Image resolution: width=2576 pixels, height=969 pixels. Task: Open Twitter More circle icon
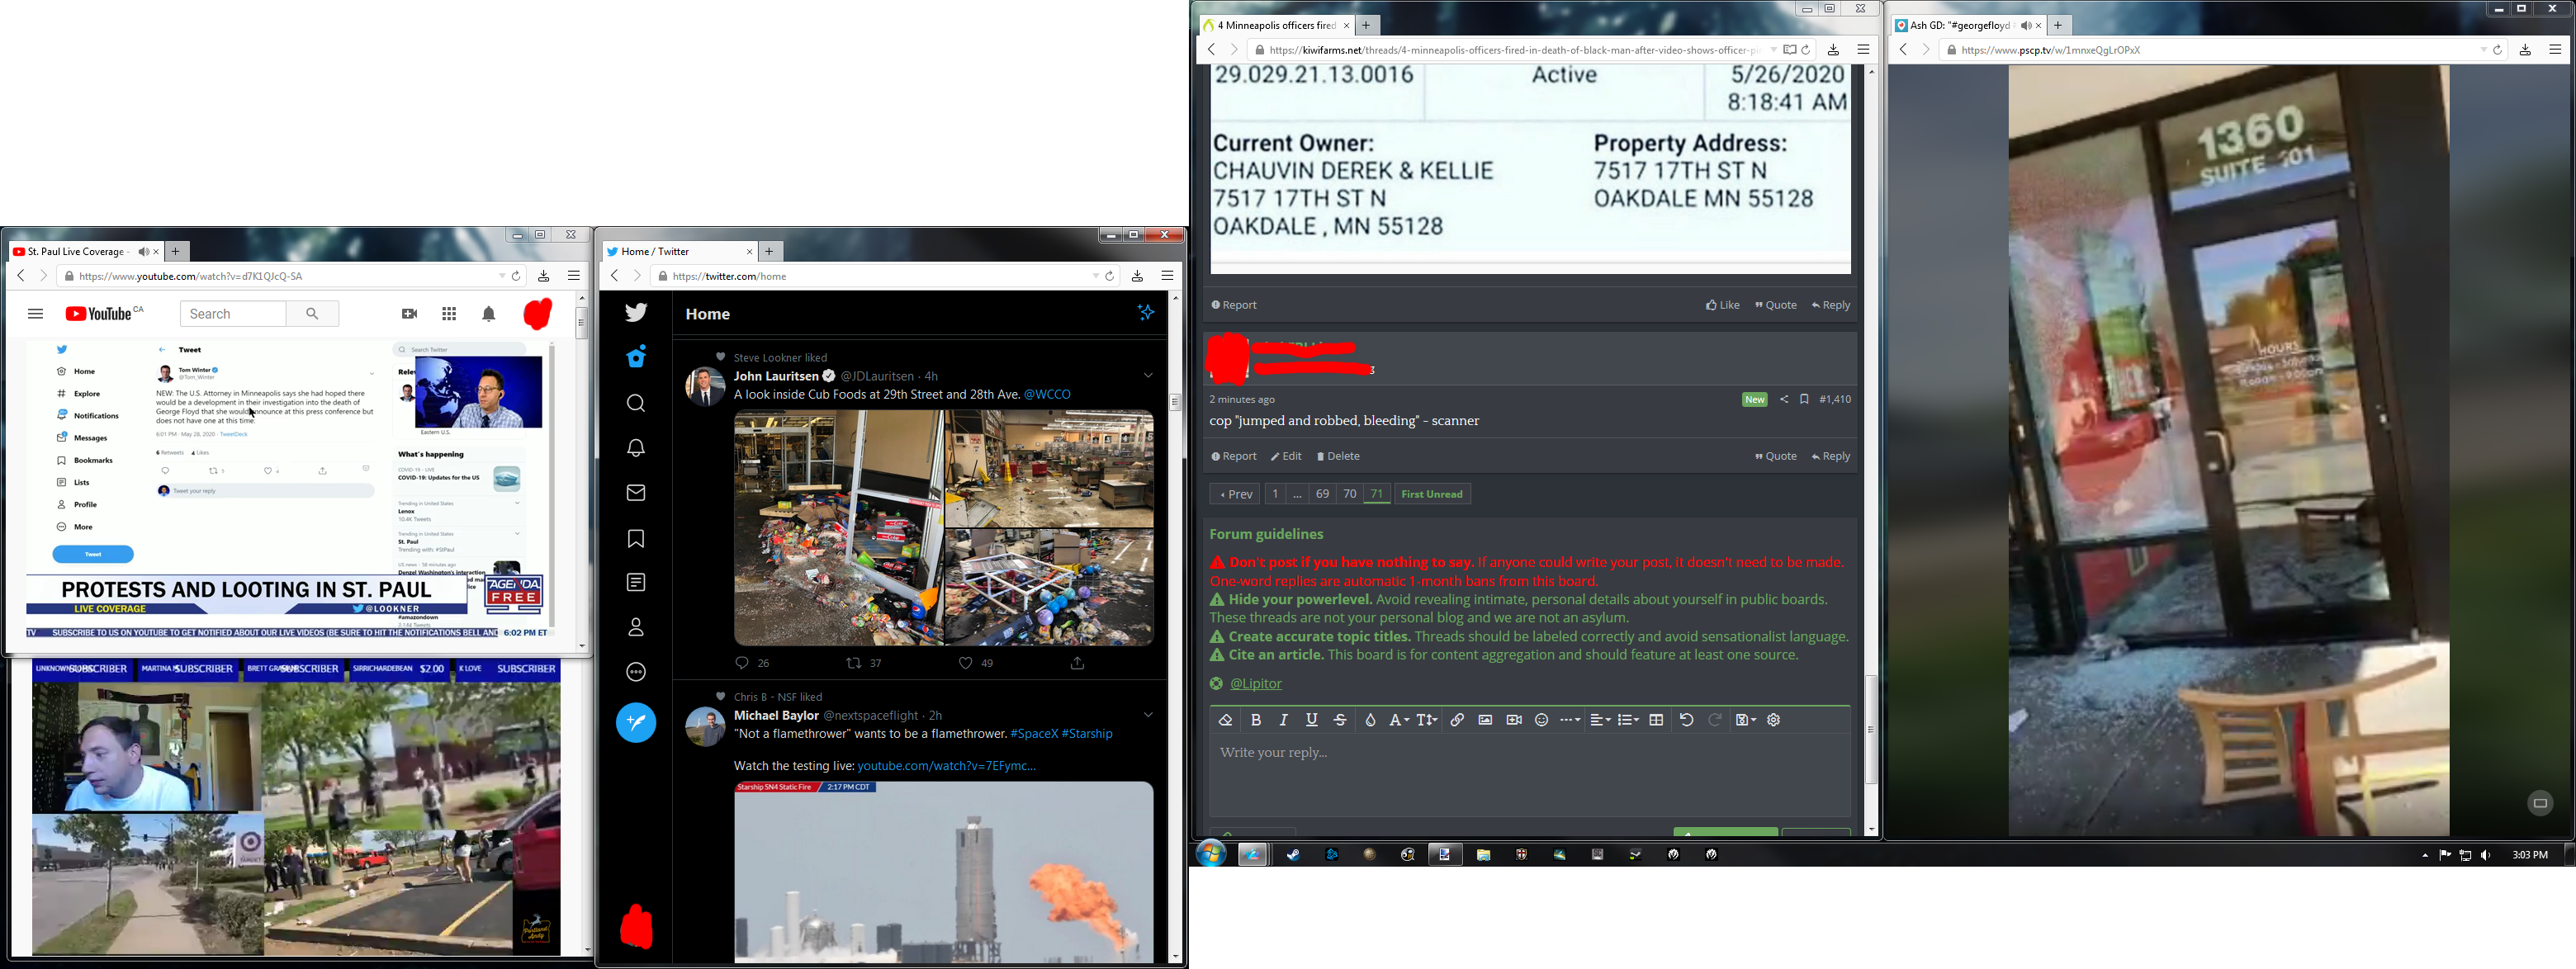636,672
